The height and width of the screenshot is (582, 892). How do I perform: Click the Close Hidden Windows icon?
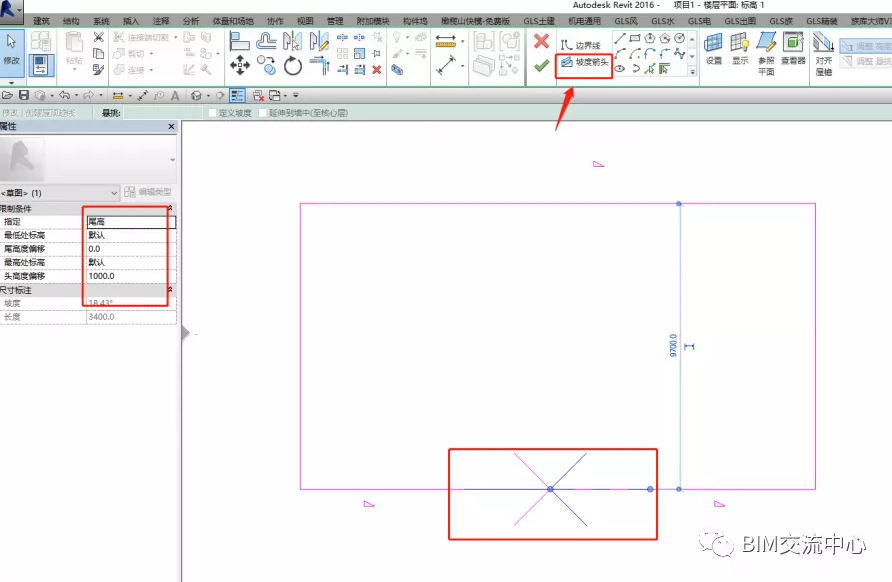click(x=258, y=96)
